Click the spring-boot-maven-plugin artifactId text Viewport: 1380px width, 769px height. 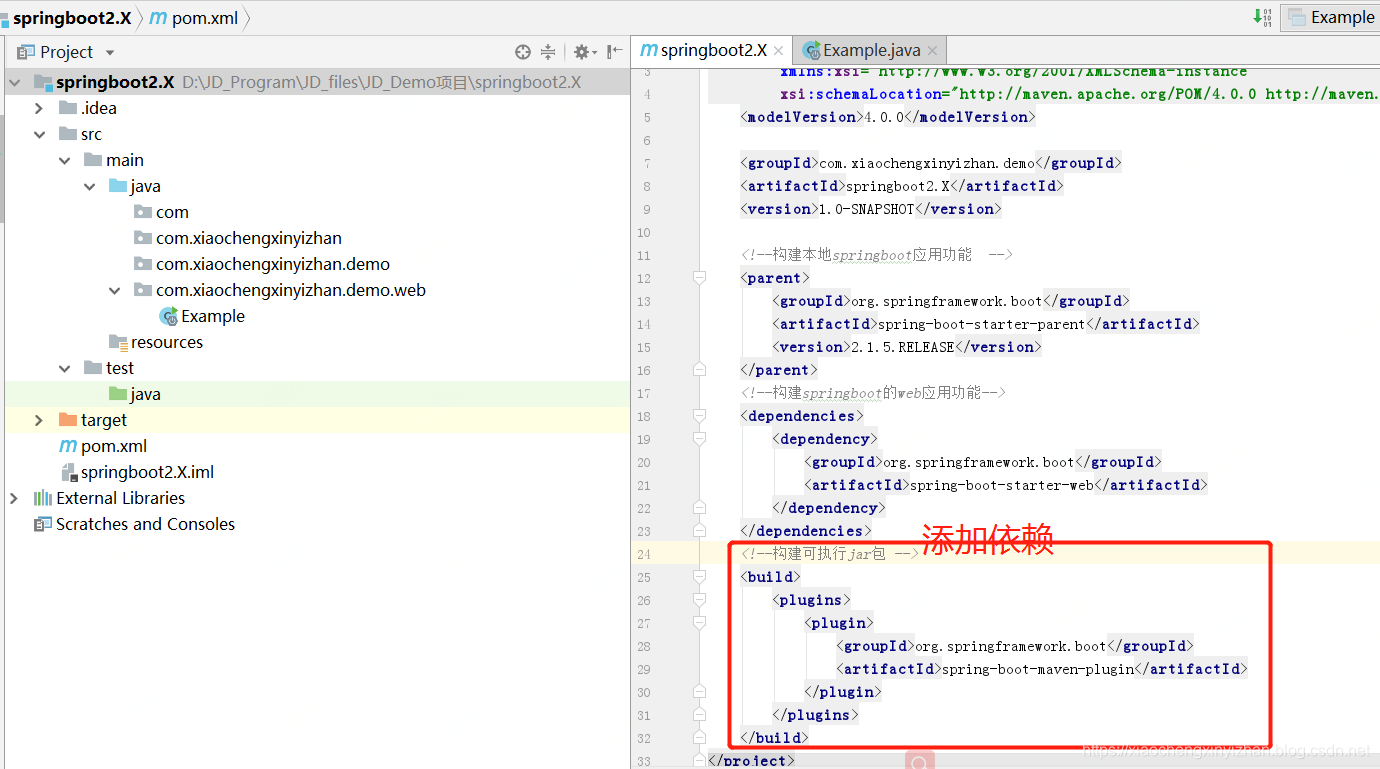1038,669
